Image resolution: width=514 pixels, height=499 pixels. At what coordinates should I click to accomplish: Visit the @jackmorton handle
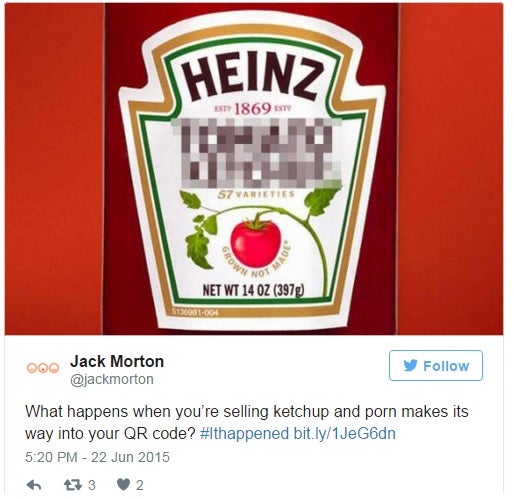coord(112,379)
